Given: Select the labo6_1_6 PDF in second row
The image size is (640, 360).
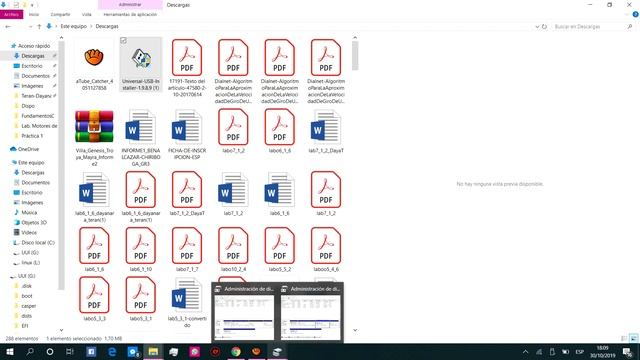Looking at the screenshot, I should [280, 131].
